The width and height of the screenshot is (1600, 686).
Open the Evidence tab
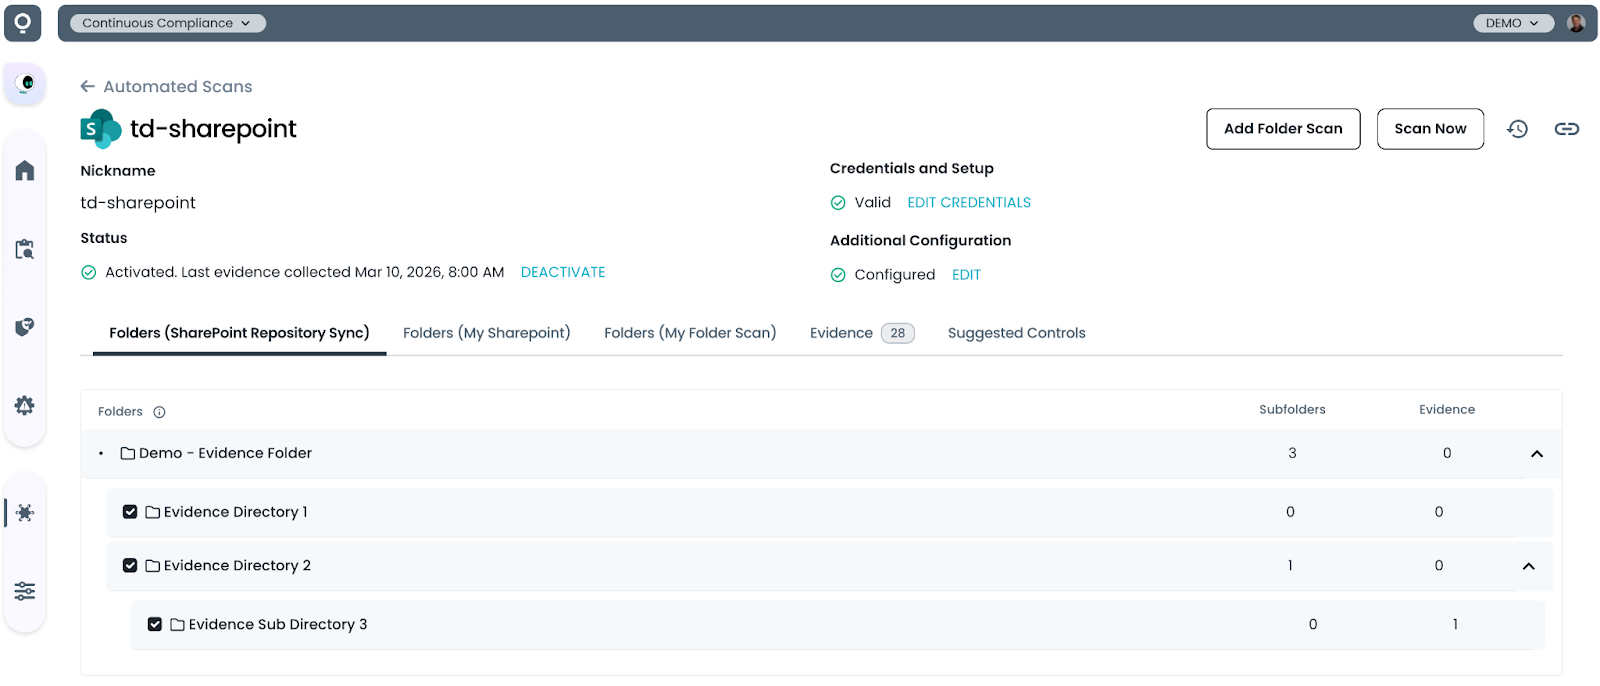point(861,333)
